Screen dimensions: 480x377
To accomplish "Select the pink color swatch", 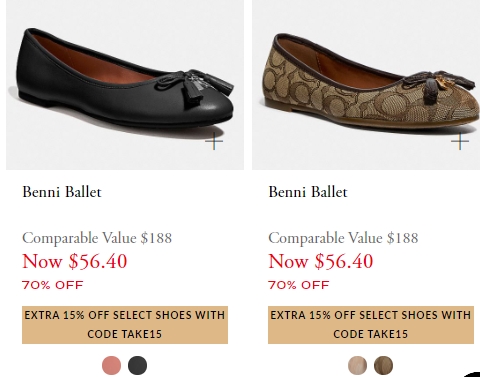I will pos(111,365).
